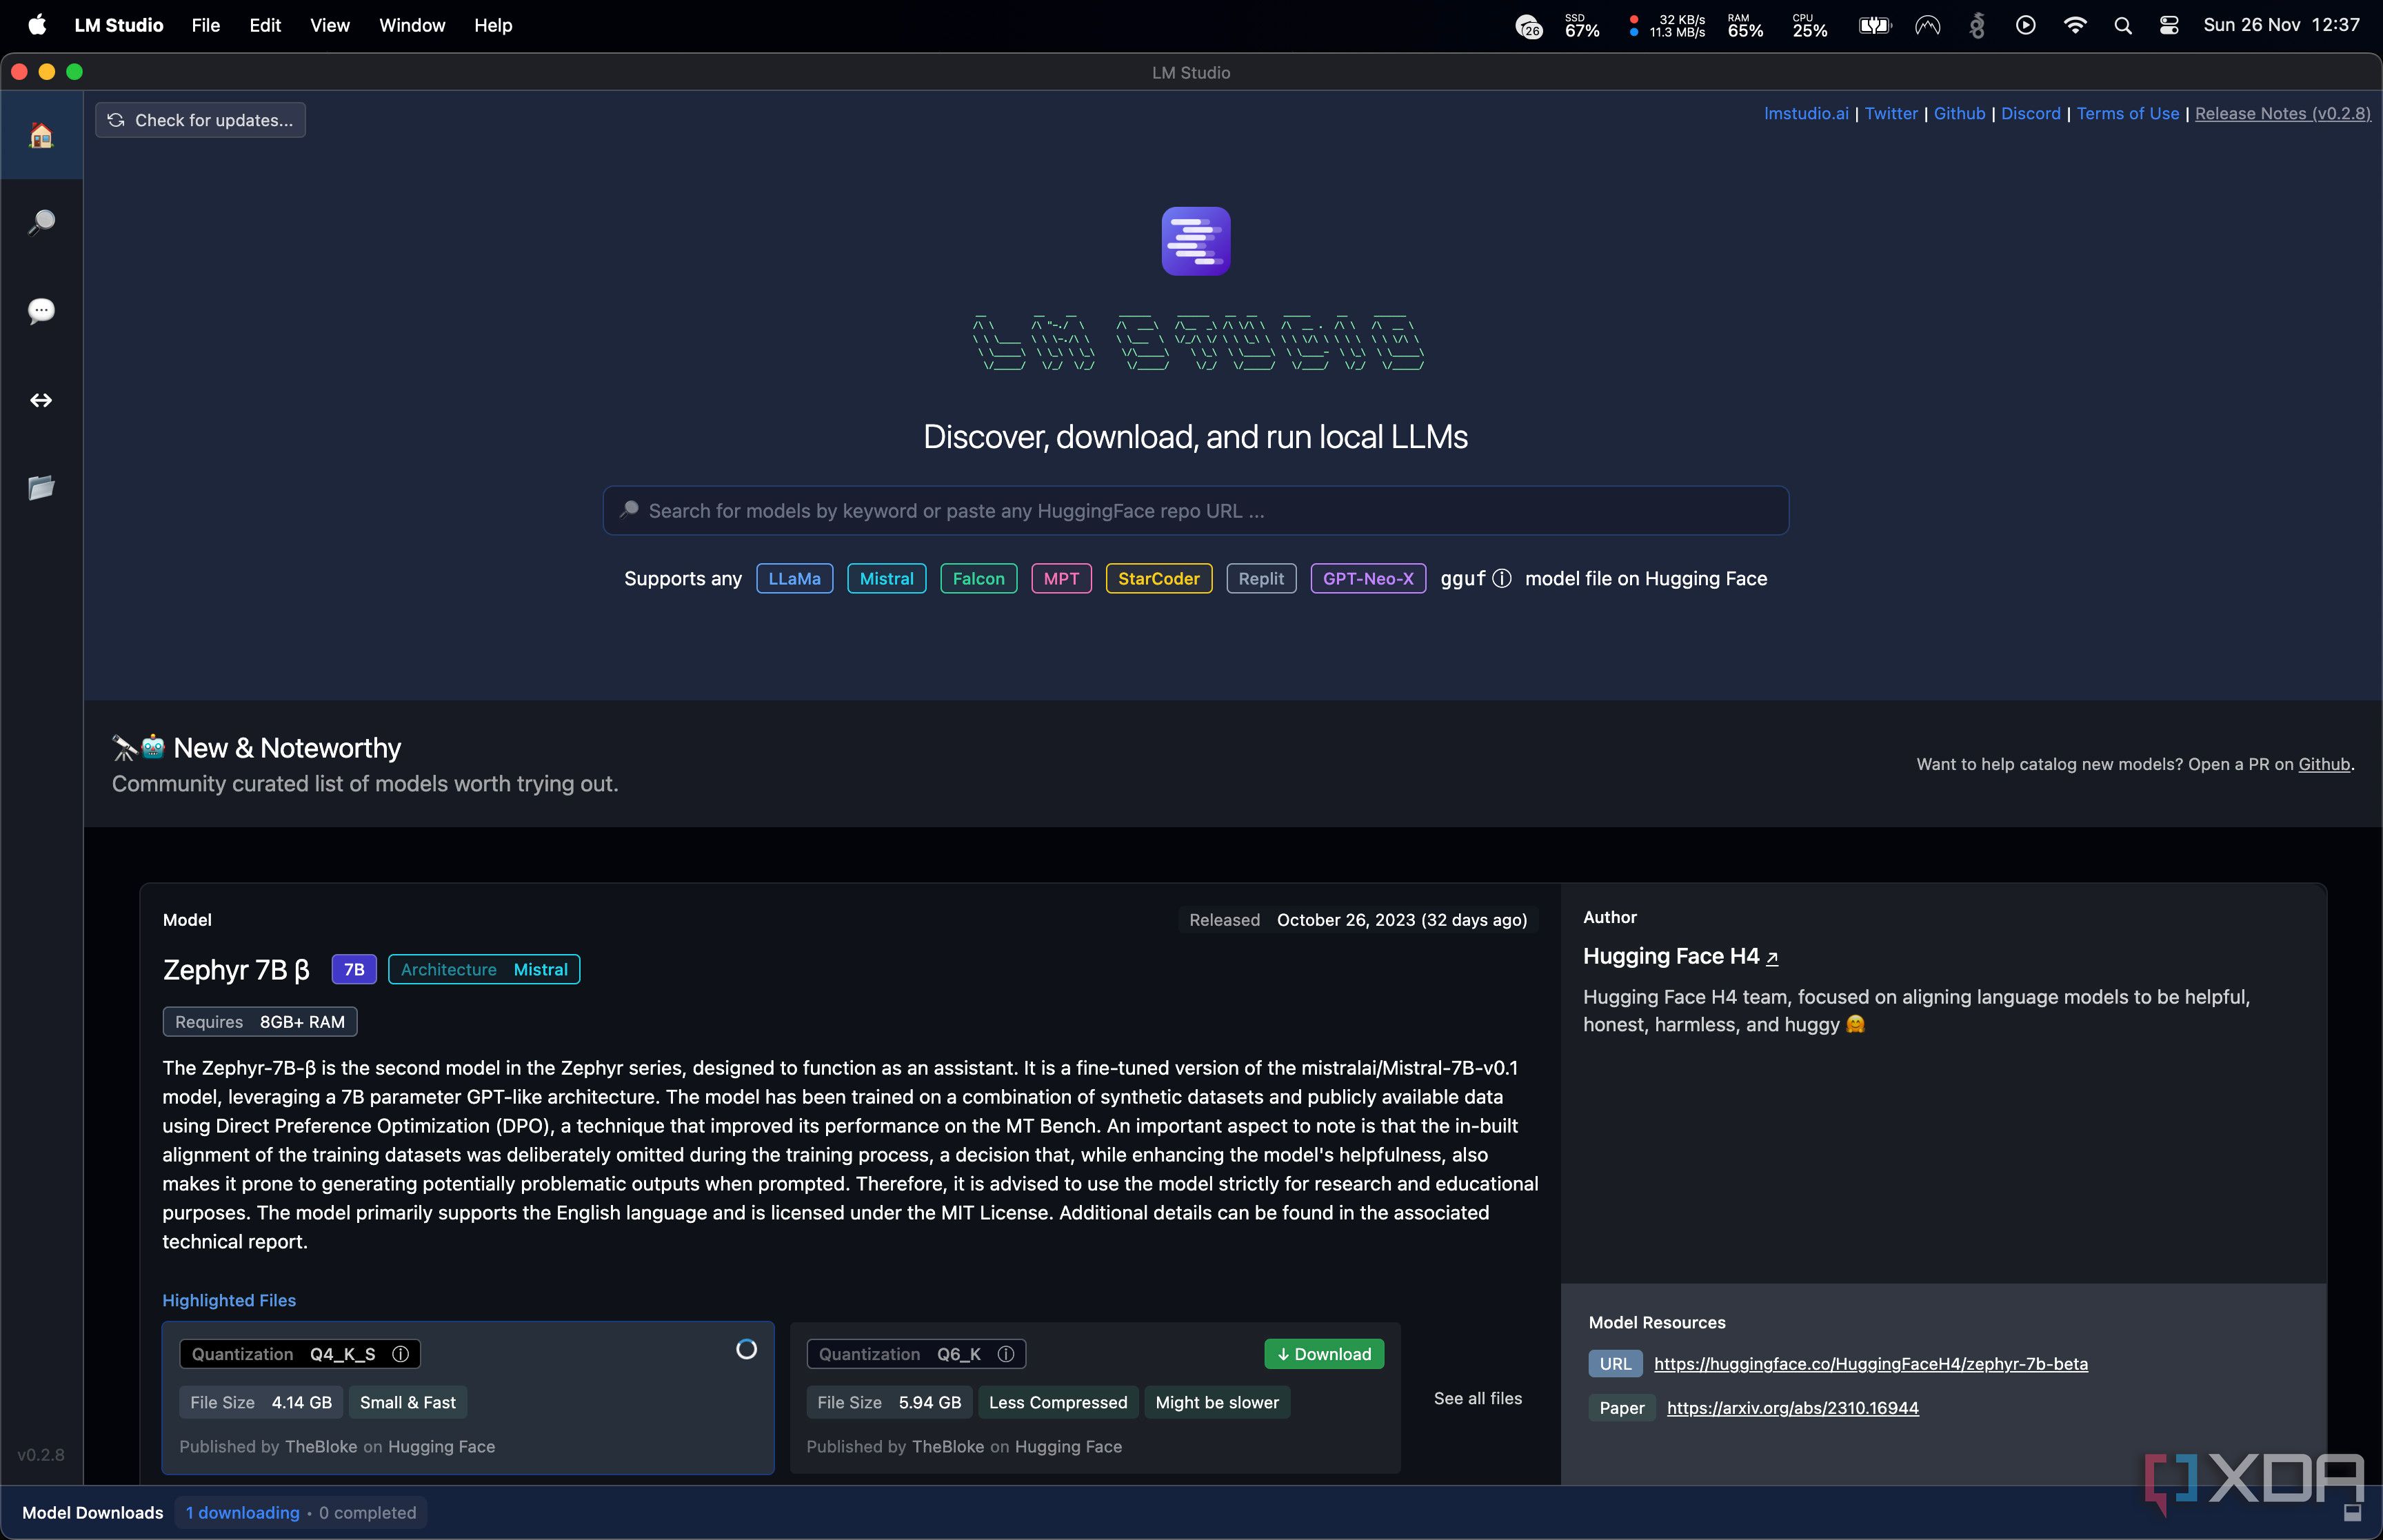
Task: Click the Replit architecture tag
Action: pos(1261,579)
